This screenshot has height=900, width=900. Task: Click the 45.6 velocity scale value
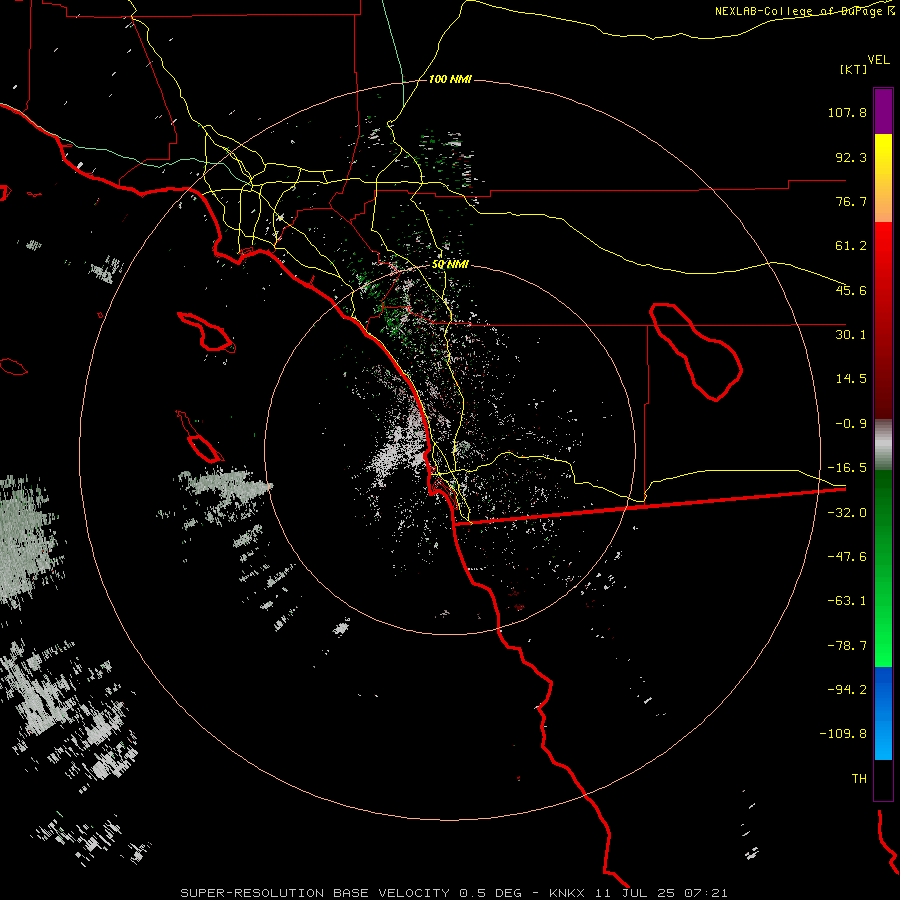point(851,290)
